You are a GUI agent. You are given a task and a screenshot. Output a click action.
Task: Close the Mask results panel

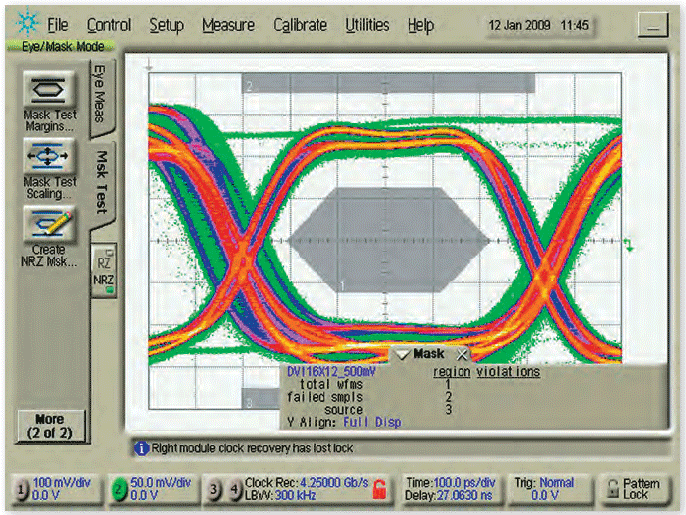pyautogui.click(x=462, y=354)
